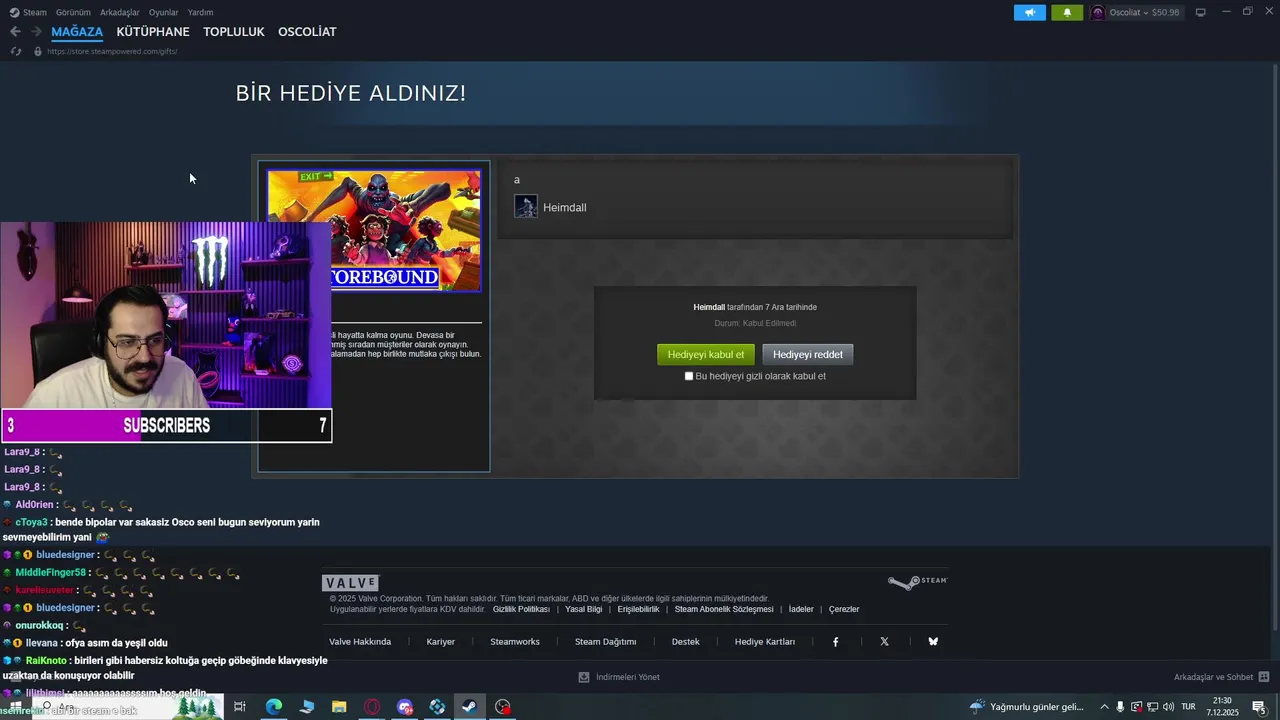Screen dimensions: 1280x720
Task: Click Heimdall's small avatar image
Action: (x=526, y=207)
